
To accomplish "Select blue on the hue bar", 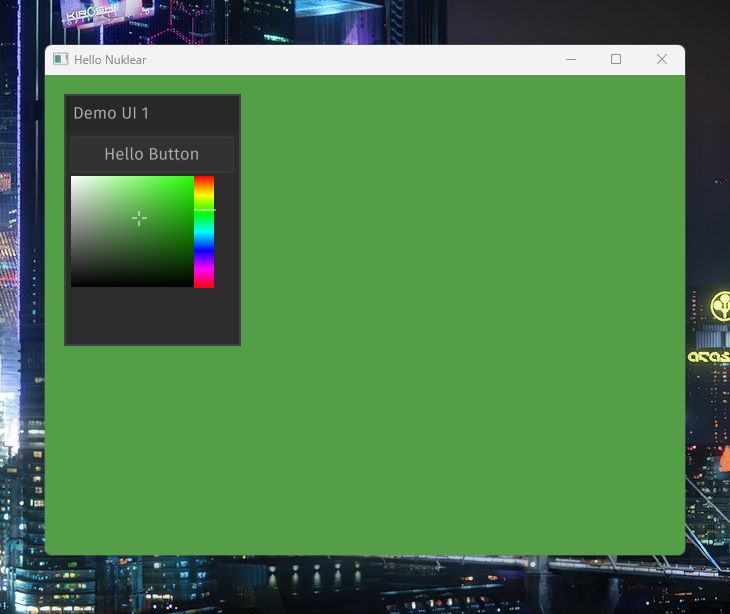I will pos(204,250).
